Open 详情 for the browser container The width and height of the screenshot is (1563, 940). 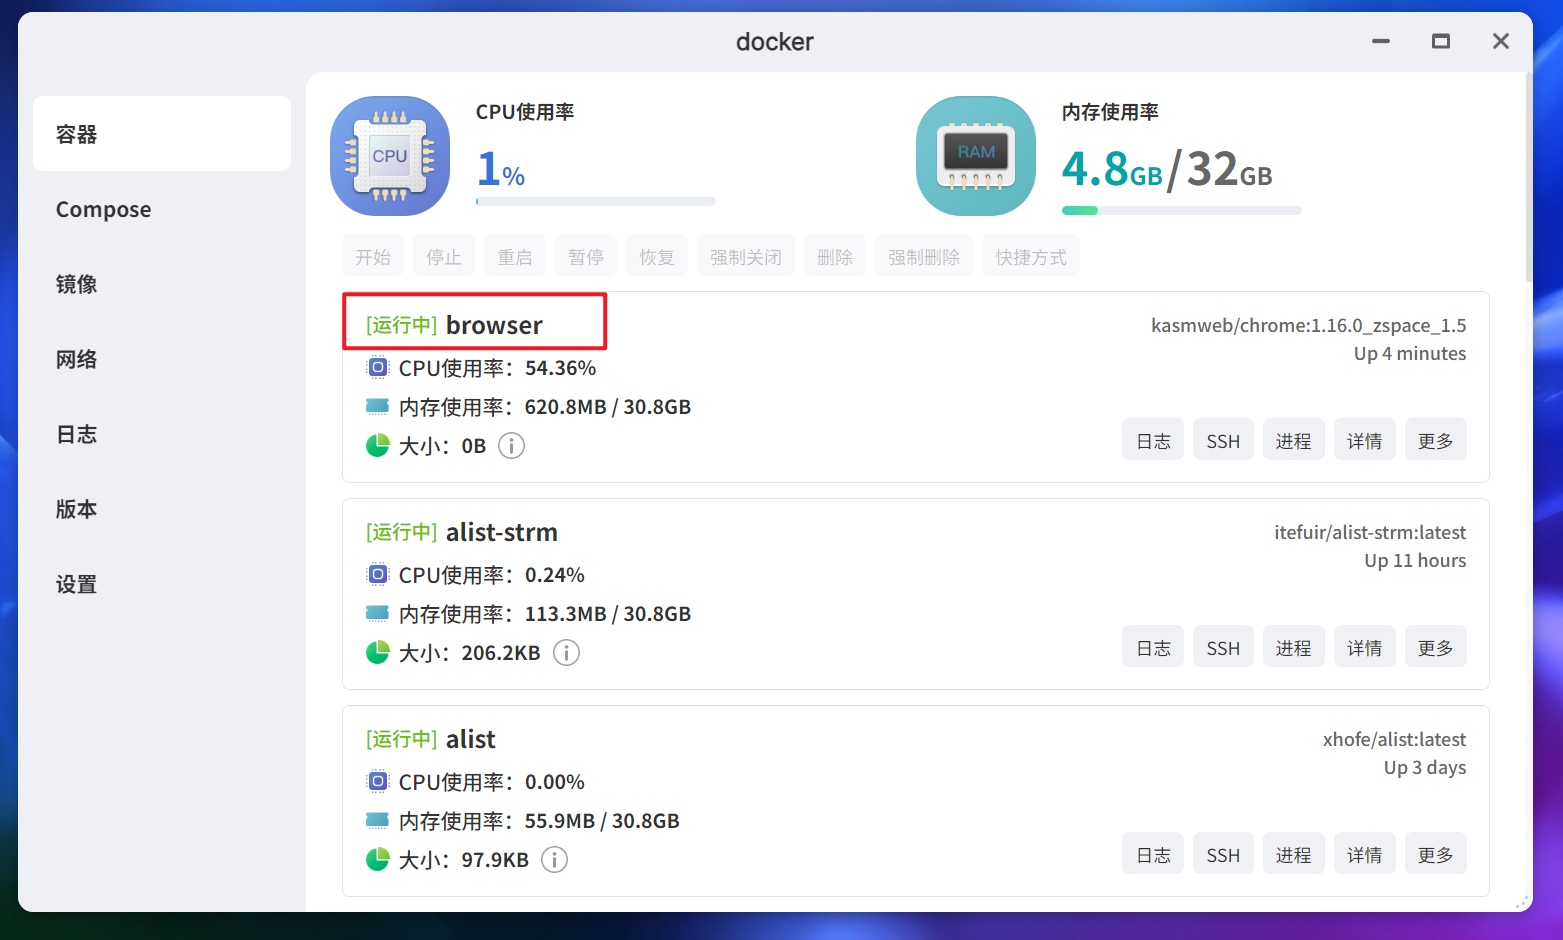tap(1364, 440)
